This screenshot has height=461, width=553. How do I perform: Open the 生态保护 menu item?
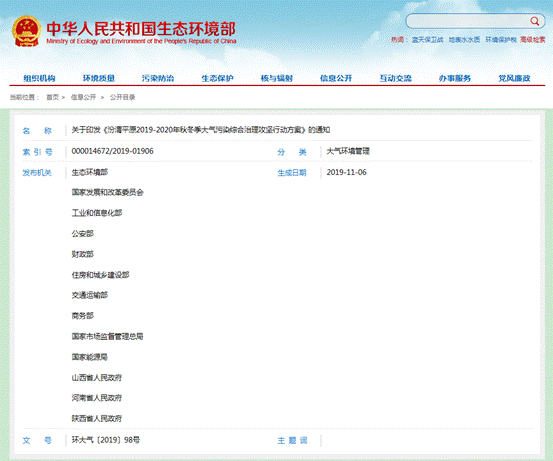click(217, 78)
